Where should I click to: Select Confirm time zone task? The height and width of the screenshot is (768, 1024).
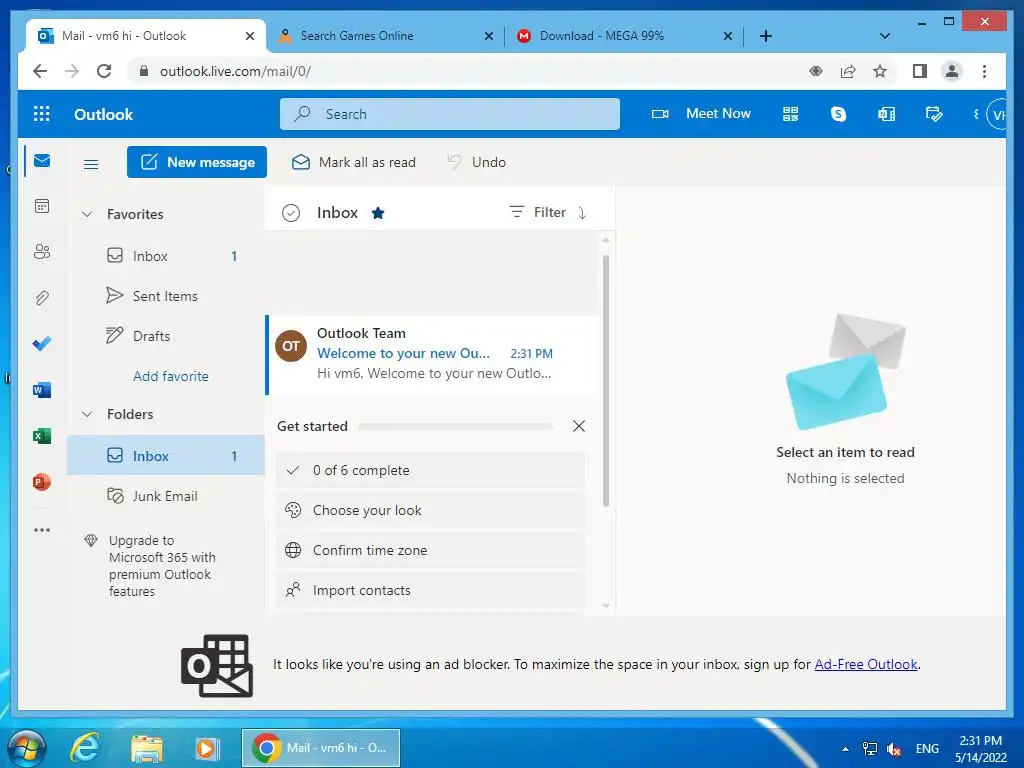[x=430, y=550]
